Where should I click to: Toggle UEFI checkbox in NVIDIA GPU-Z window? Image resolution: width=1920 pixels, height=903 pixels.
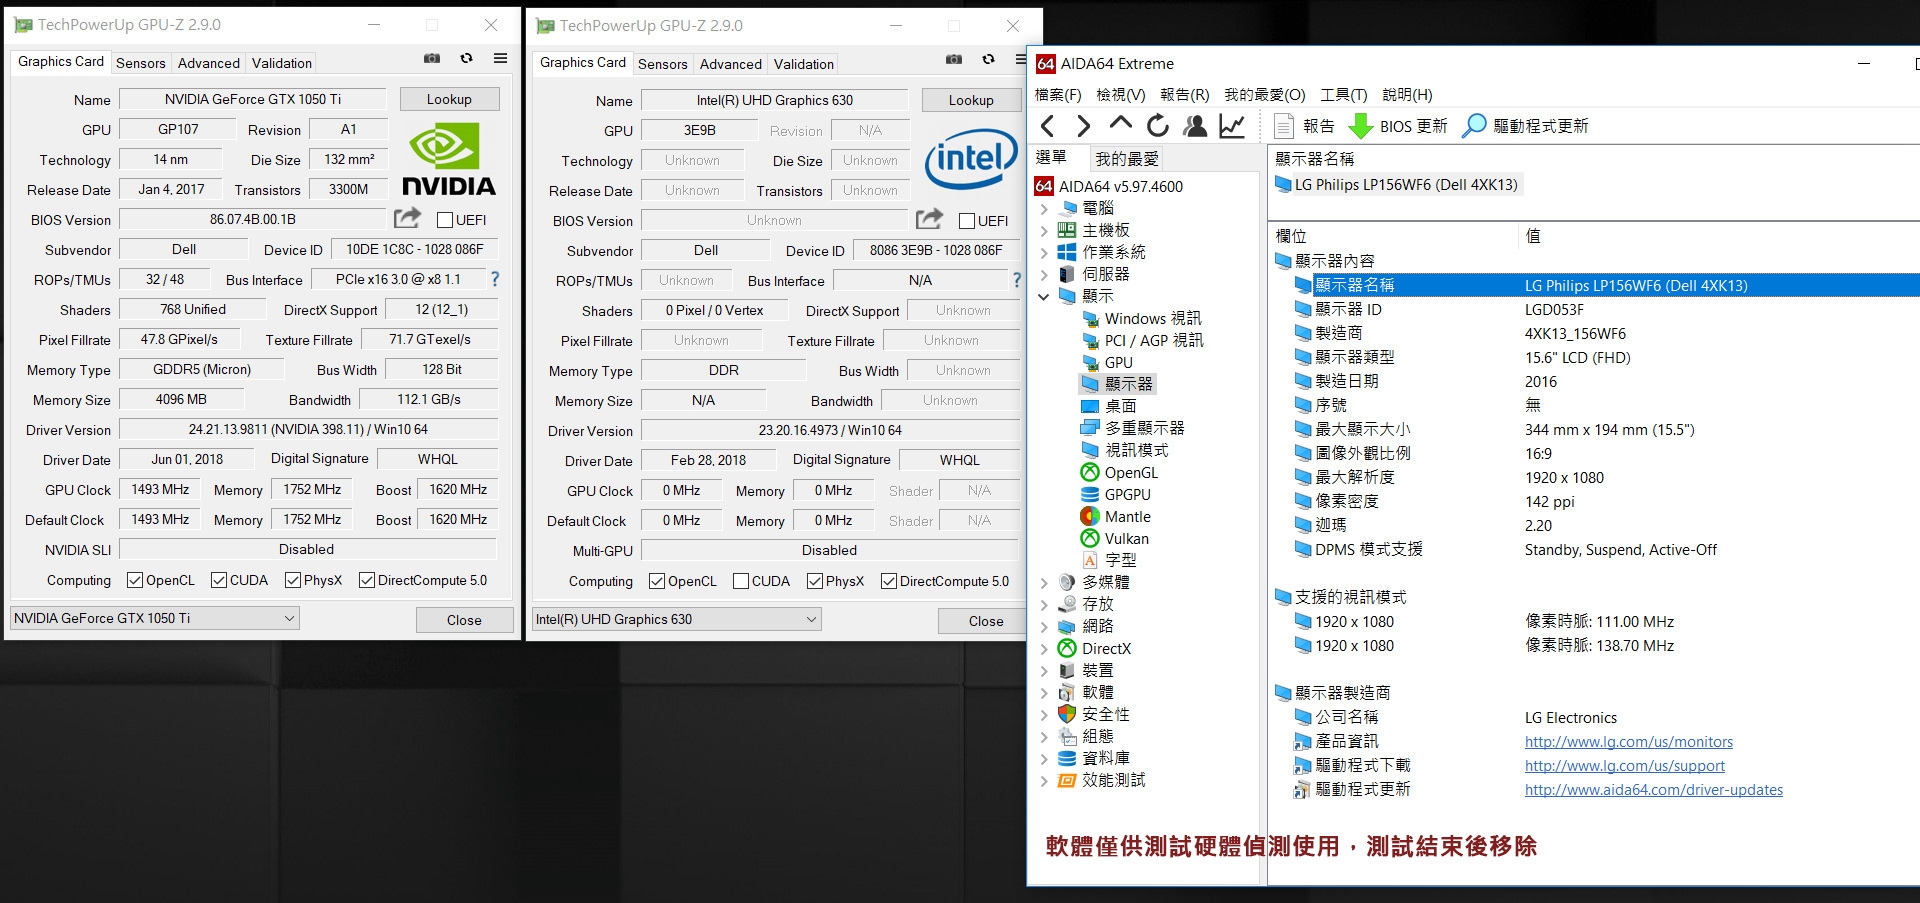[445, 220]
